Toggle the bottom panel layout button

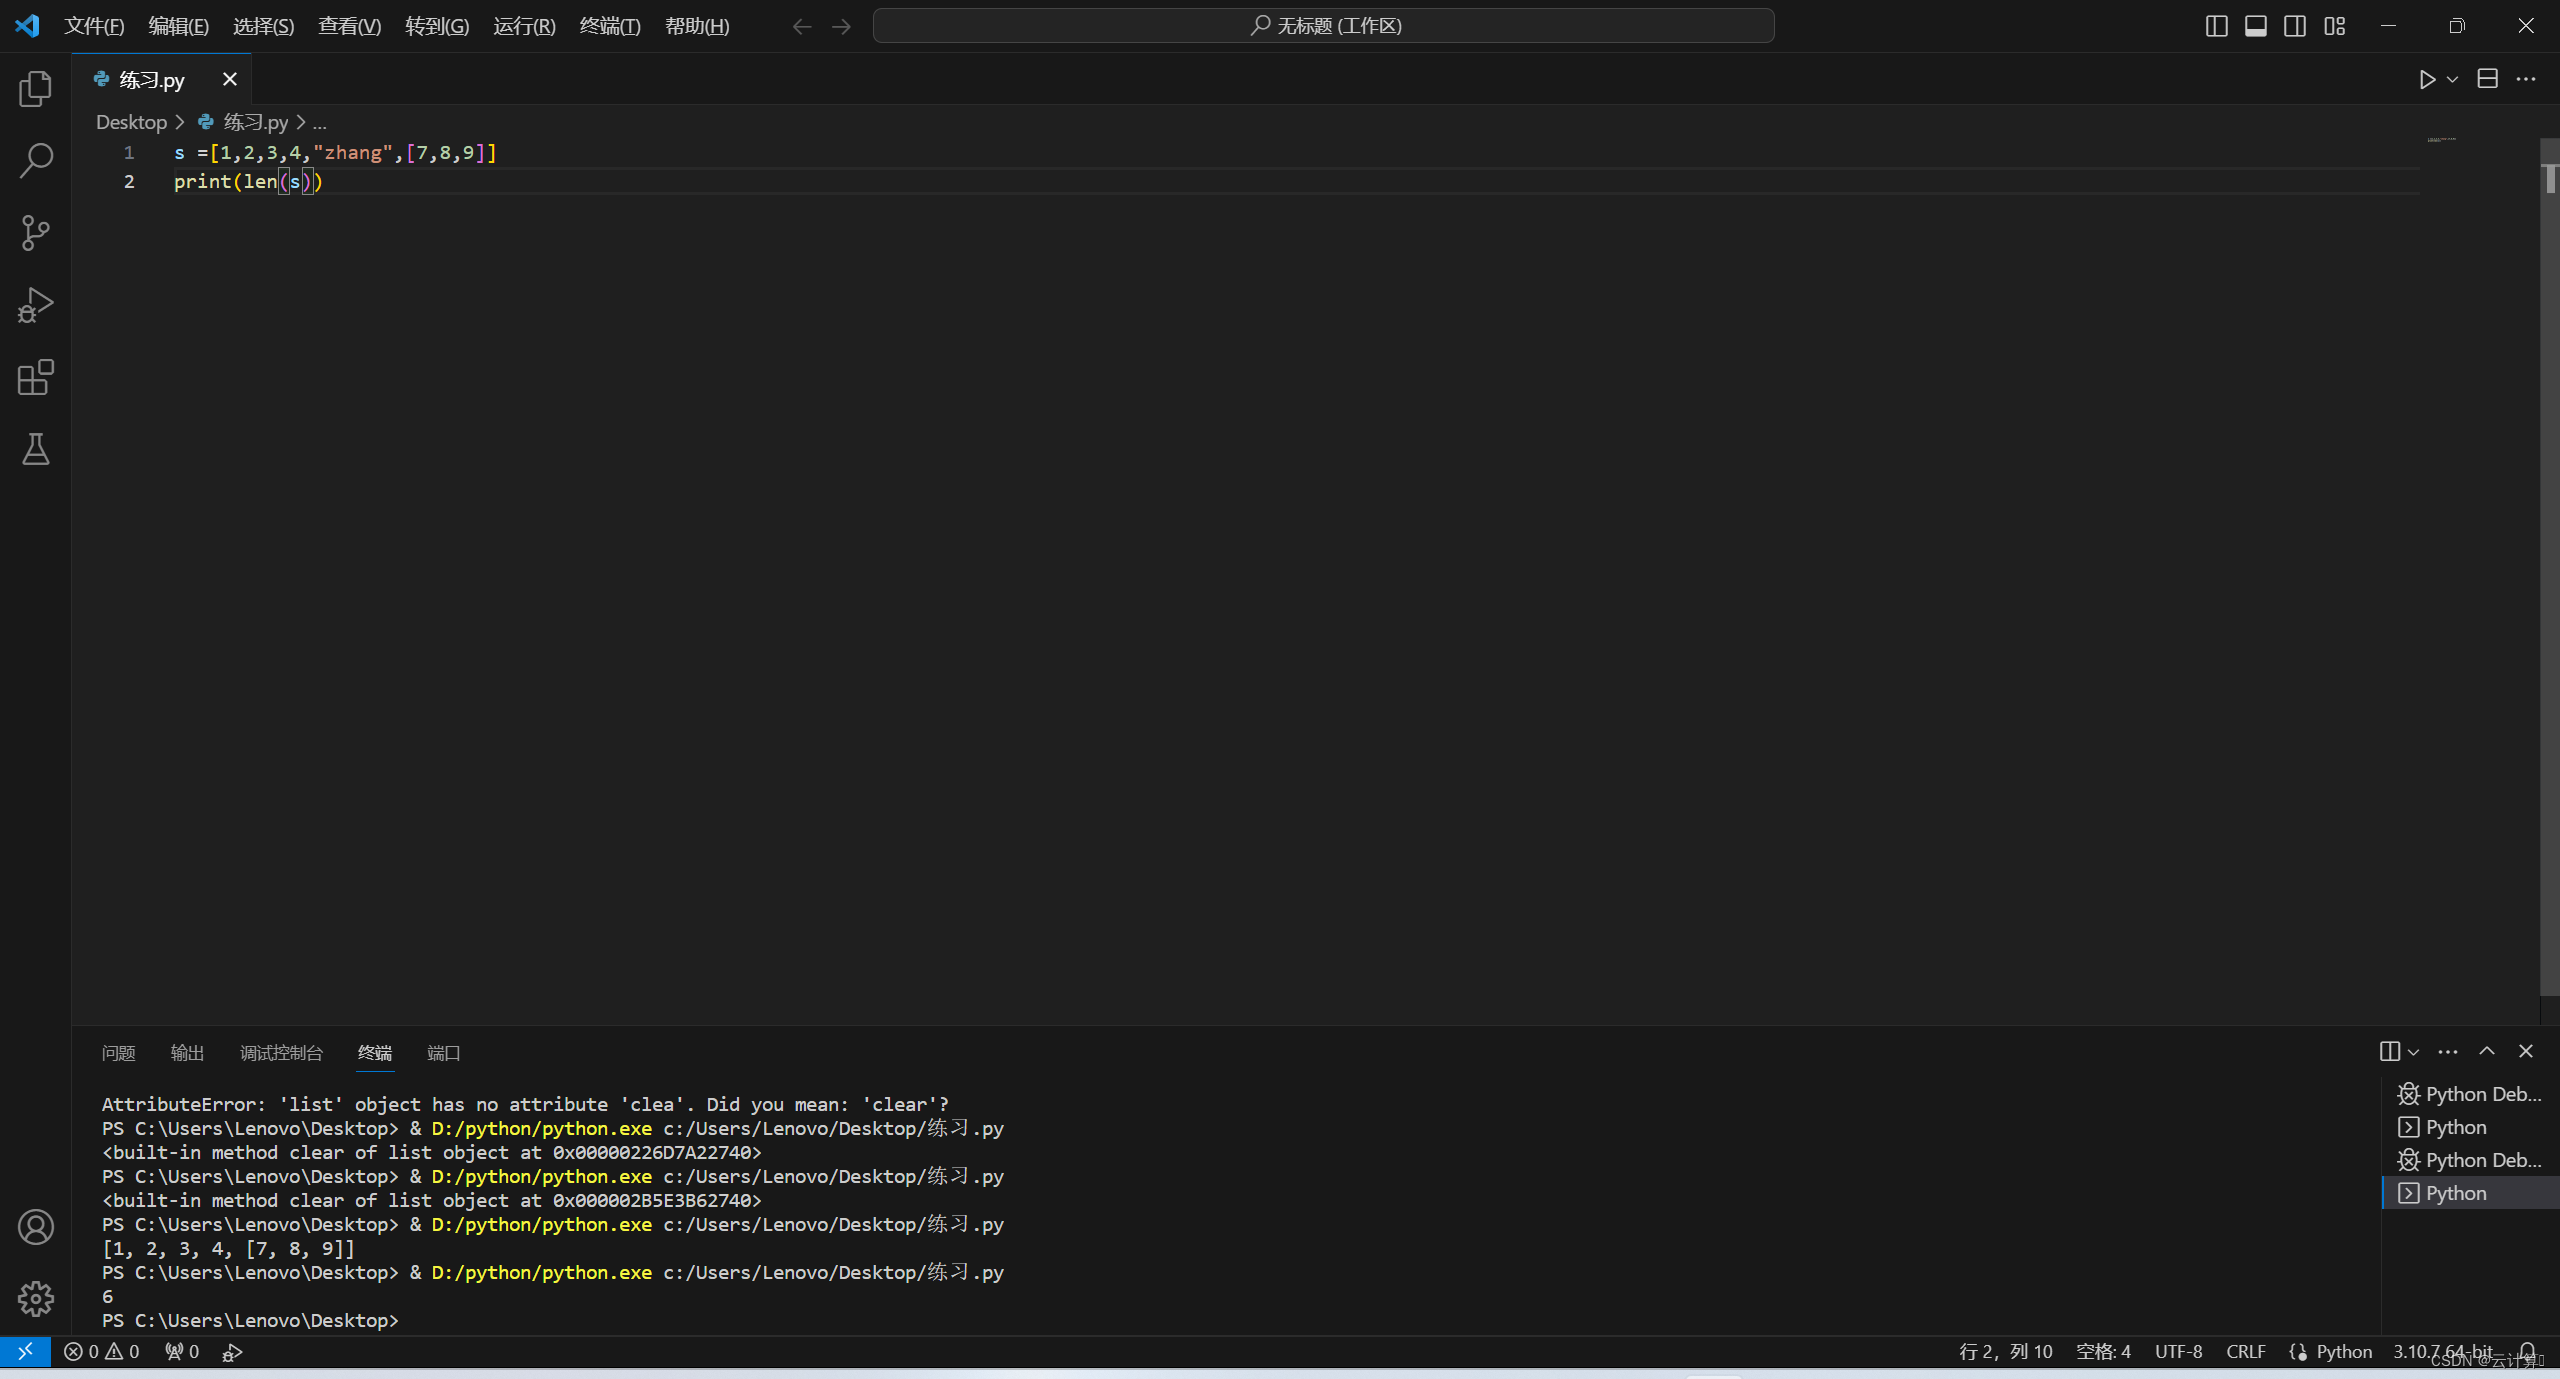click(2255, 26)
